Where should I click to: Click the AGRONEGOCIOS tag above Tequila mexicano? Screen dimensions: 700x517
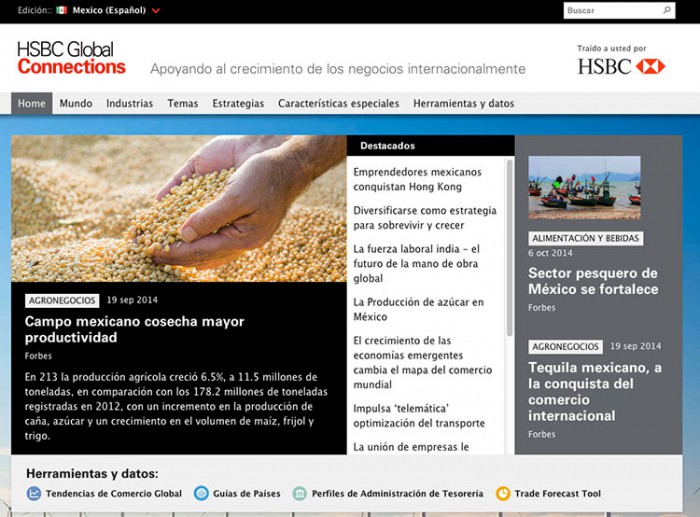pyautogui.click(x=566, y=346)
